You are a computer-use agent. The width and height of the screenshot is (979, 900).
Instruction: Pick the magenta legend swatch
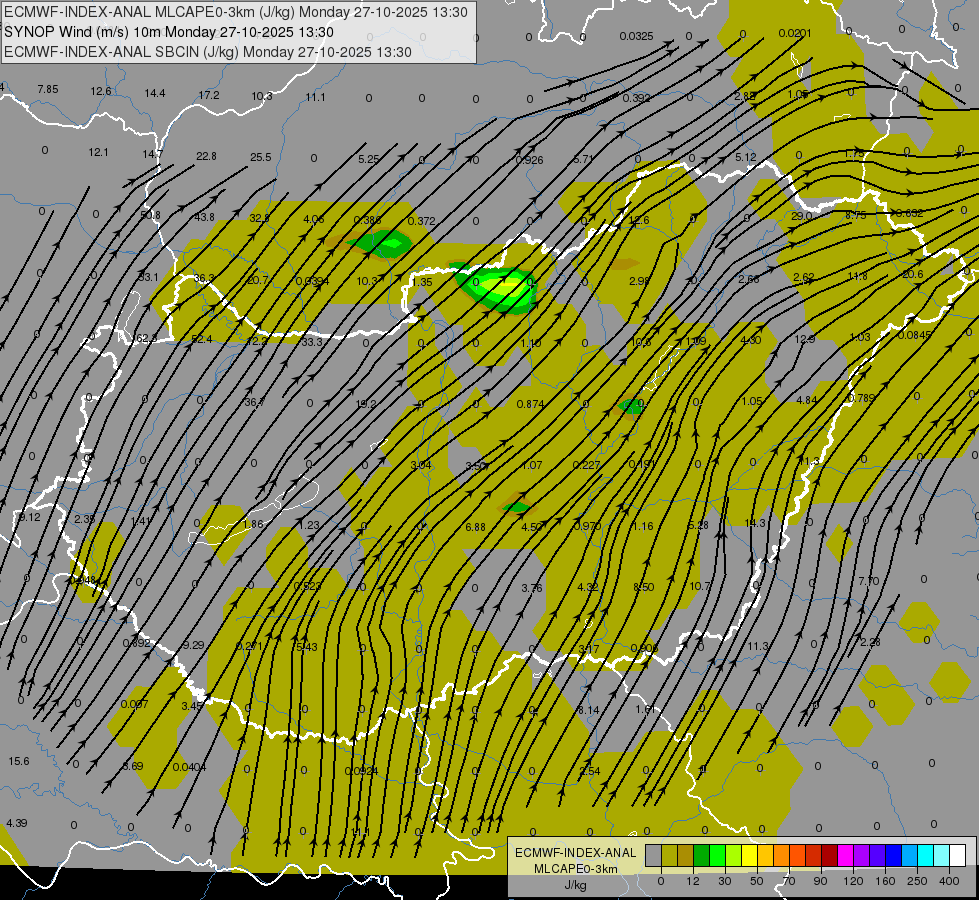pos(845,856)
